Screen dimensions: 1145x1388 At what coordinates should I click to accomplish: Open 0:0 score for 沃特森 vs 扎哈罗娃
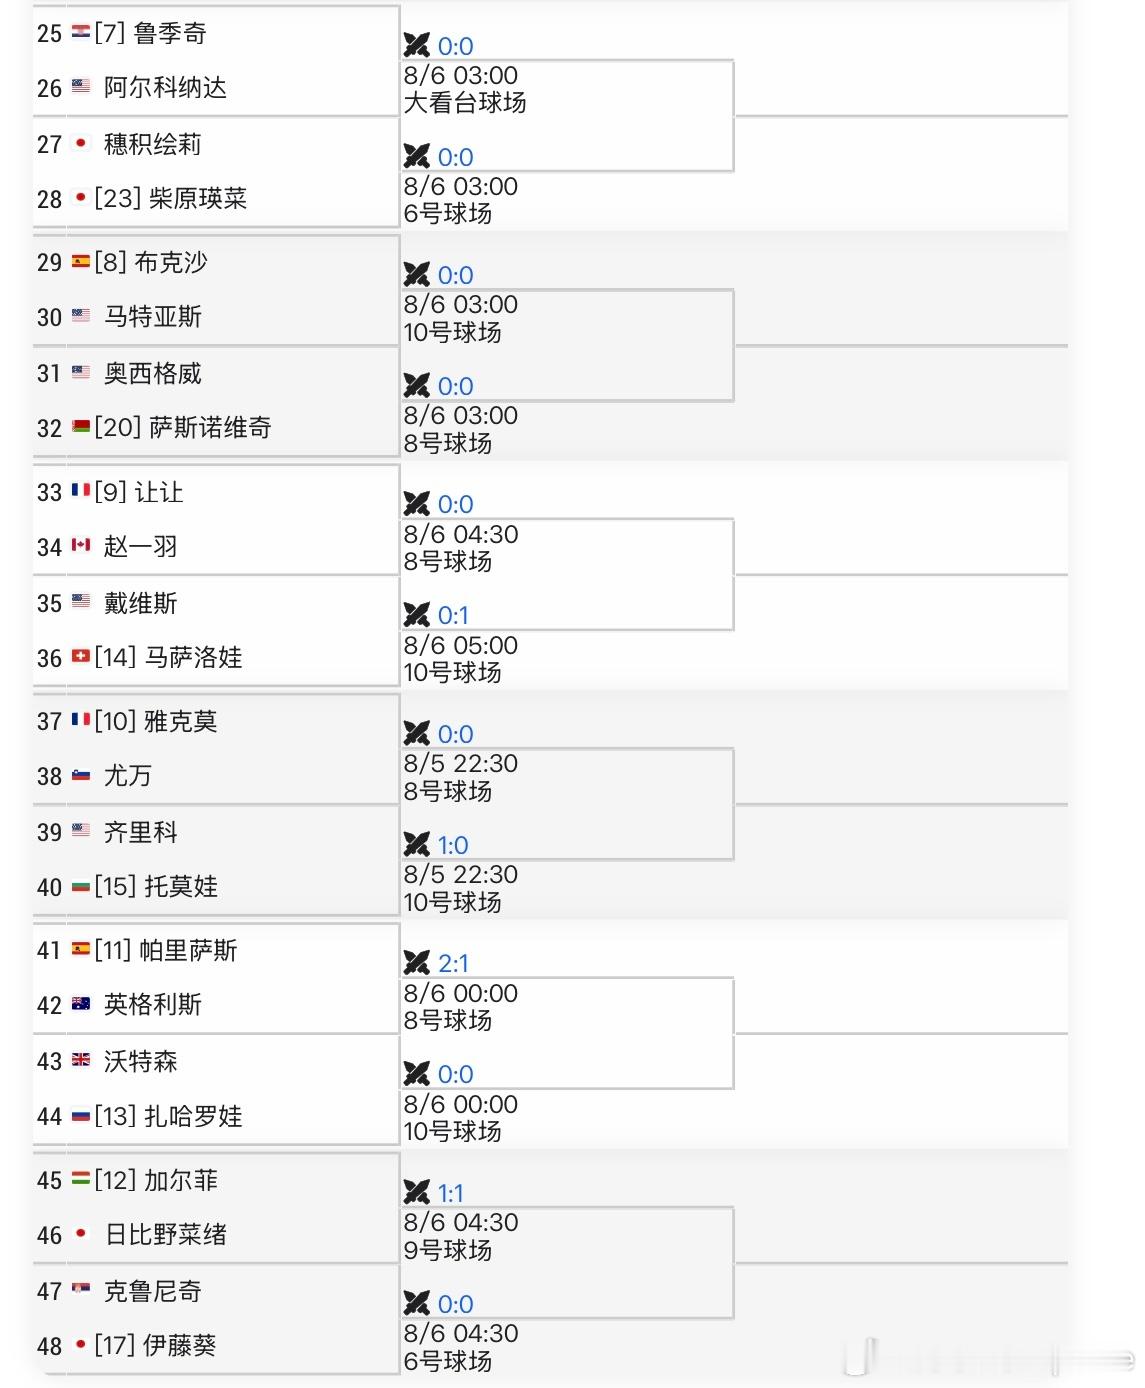tap(456, 1074)
